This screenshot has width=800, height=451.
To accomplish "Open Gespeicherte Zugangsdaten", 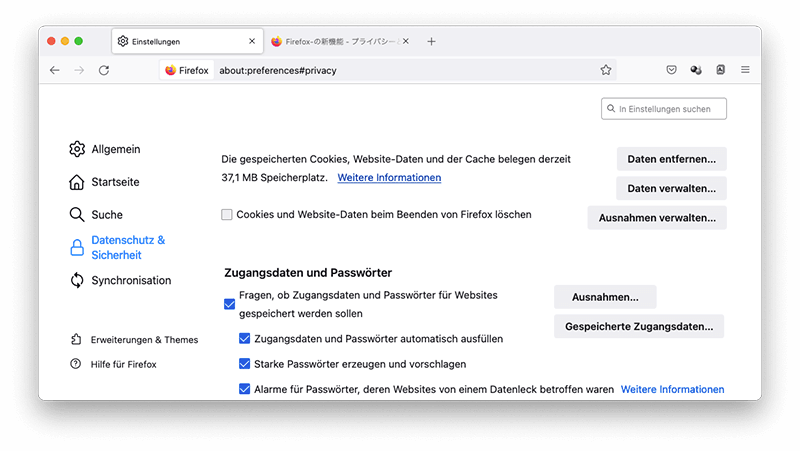I will pyautogui.click(x=638, y=326).
